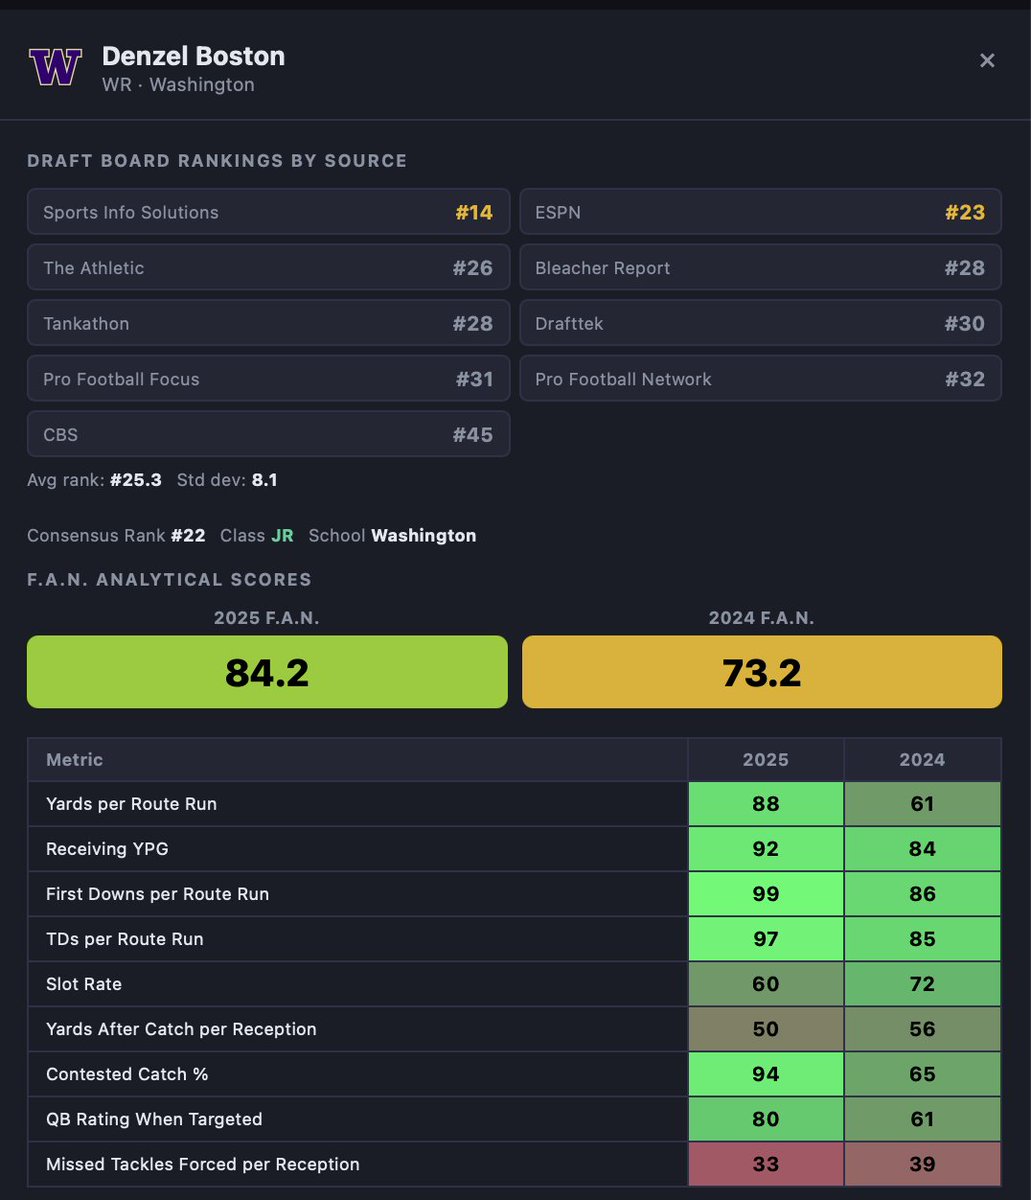
Task: Open the Sports Info Solutions ranking card
Action: click(x=268, y=212)
